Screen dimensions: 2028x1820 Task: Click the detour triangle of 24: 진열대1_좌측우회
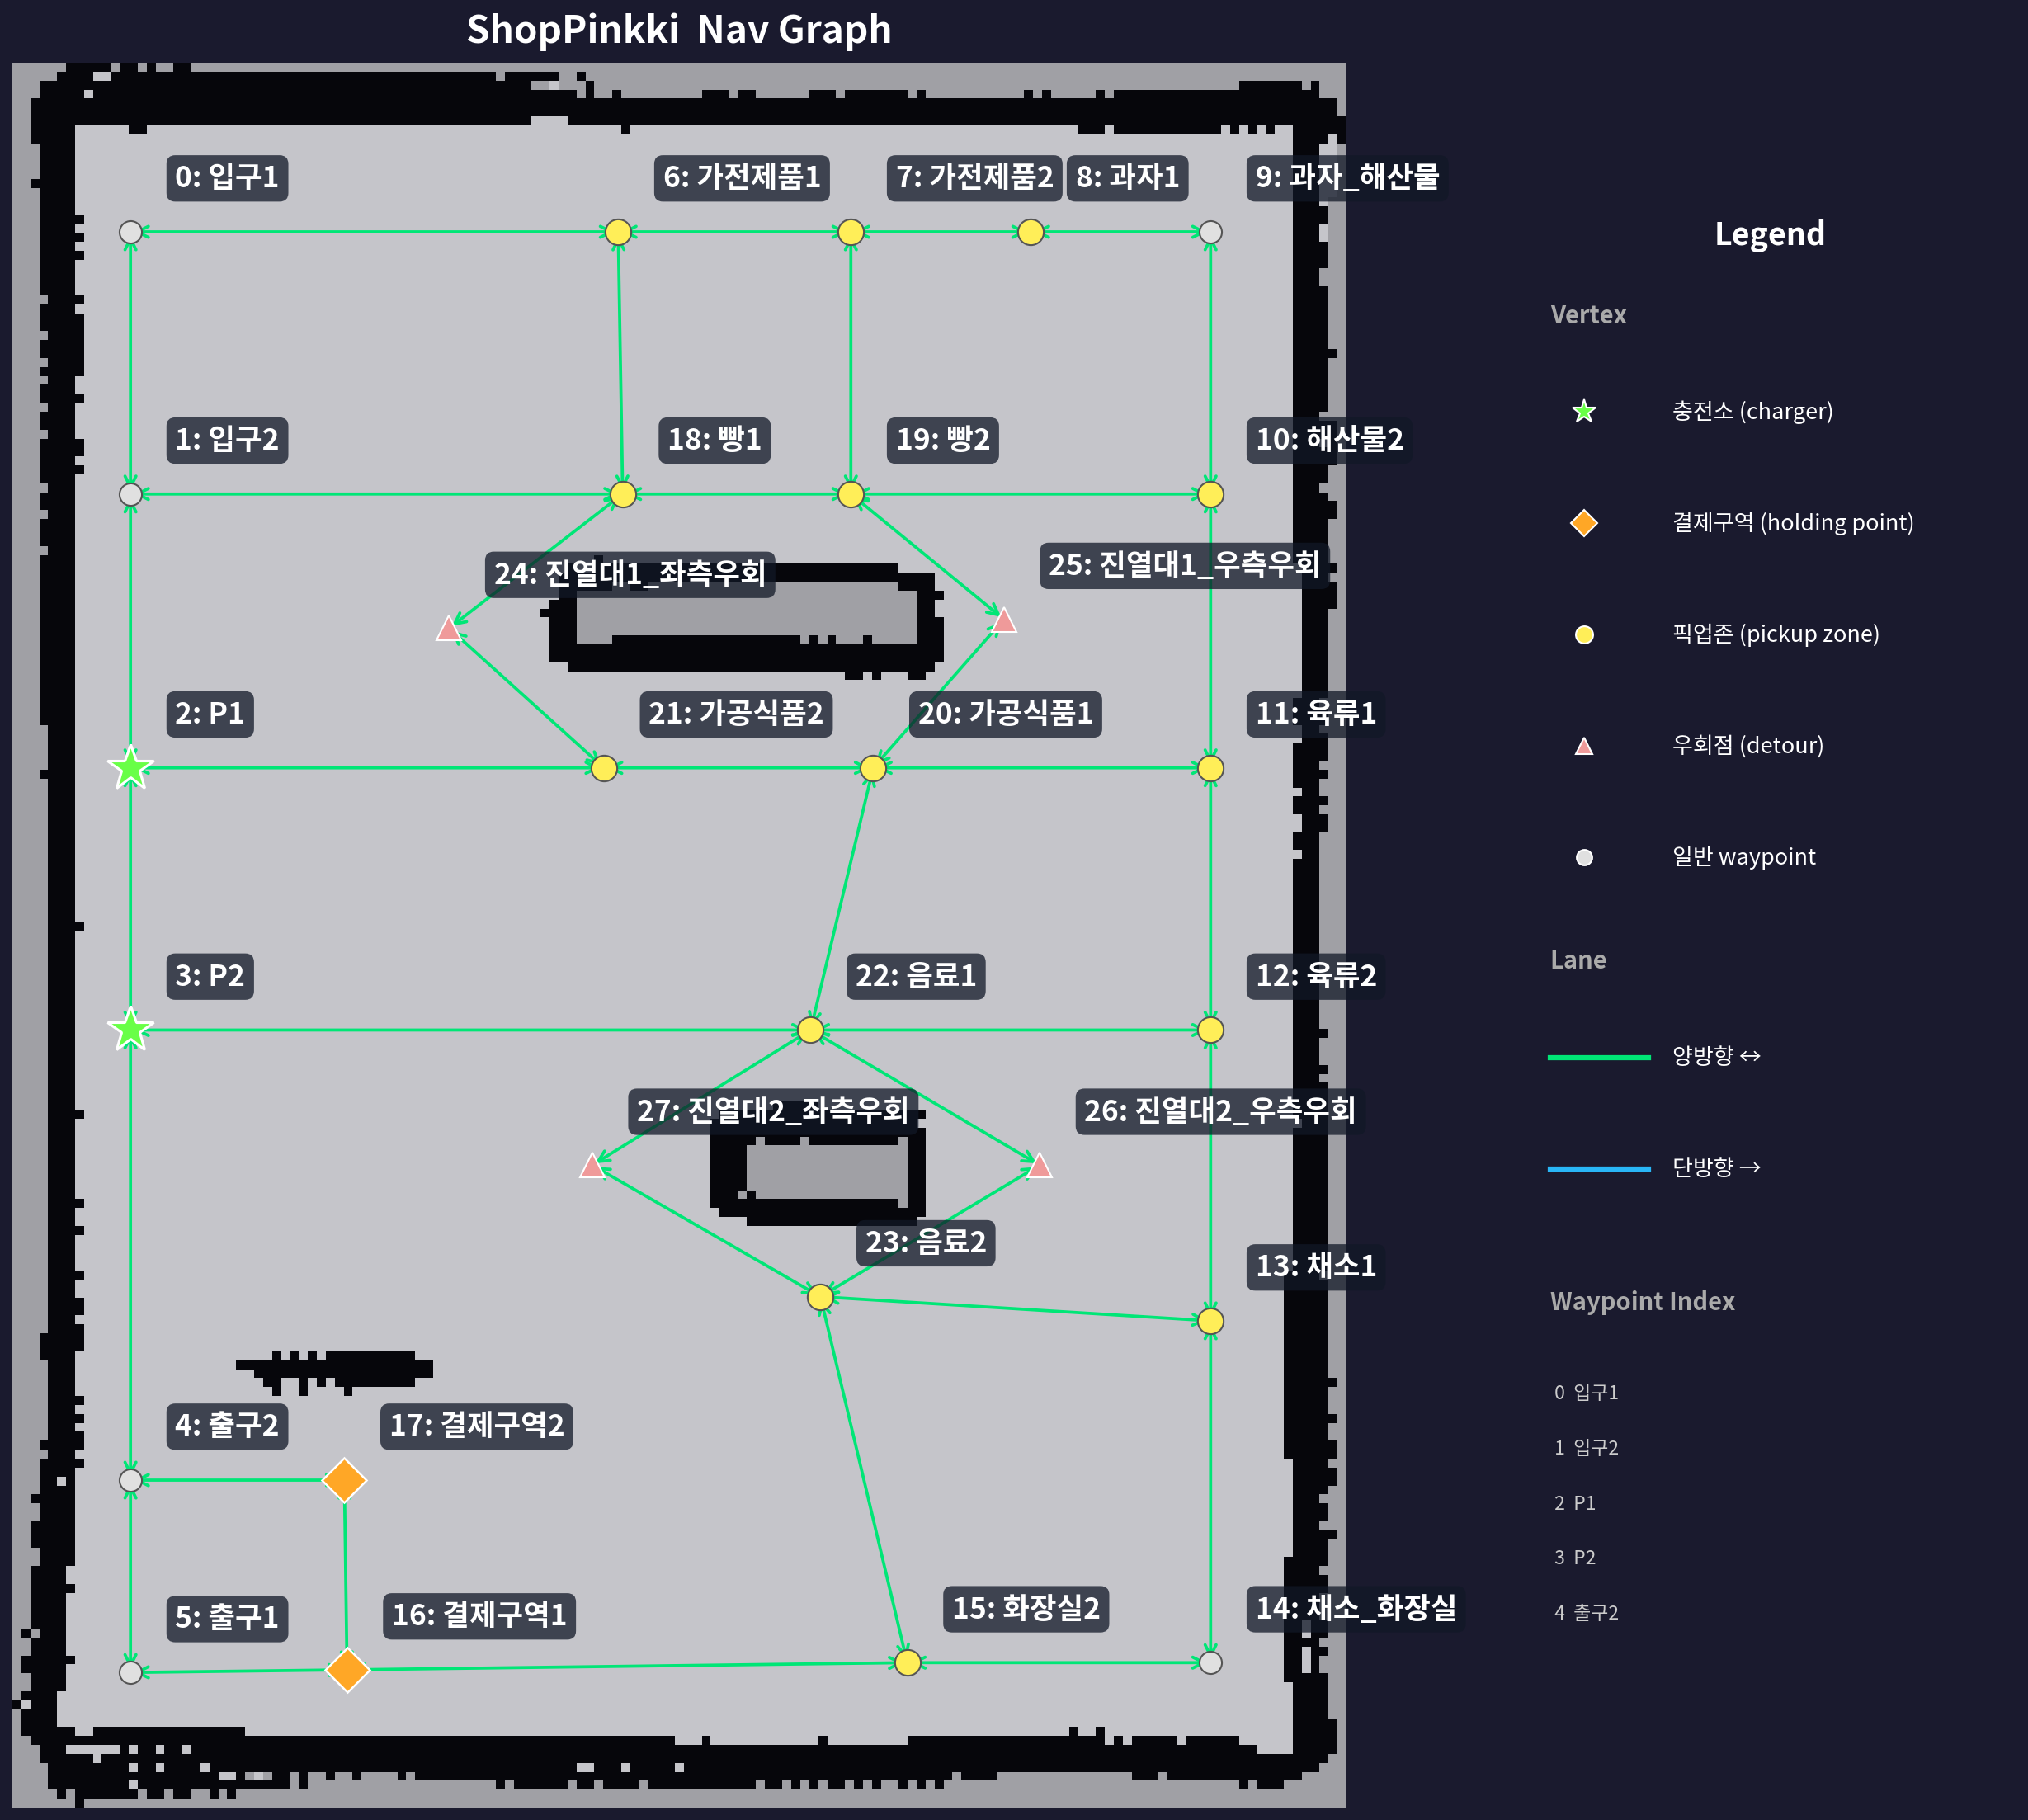pos(449,629)
